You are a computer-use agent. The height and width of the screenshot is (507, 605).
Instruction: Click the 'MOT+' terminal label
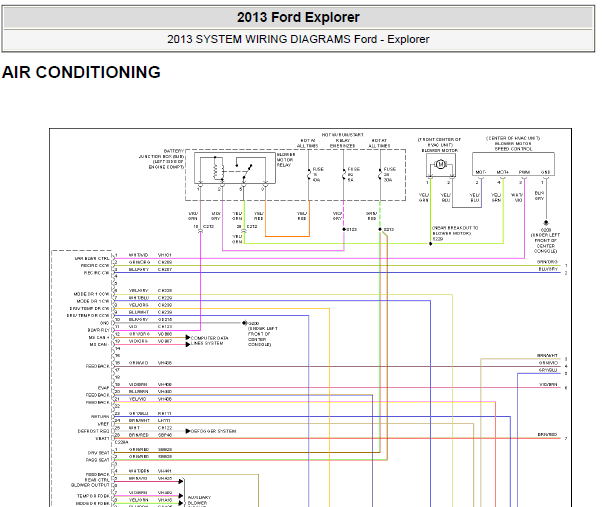(502, 172)
